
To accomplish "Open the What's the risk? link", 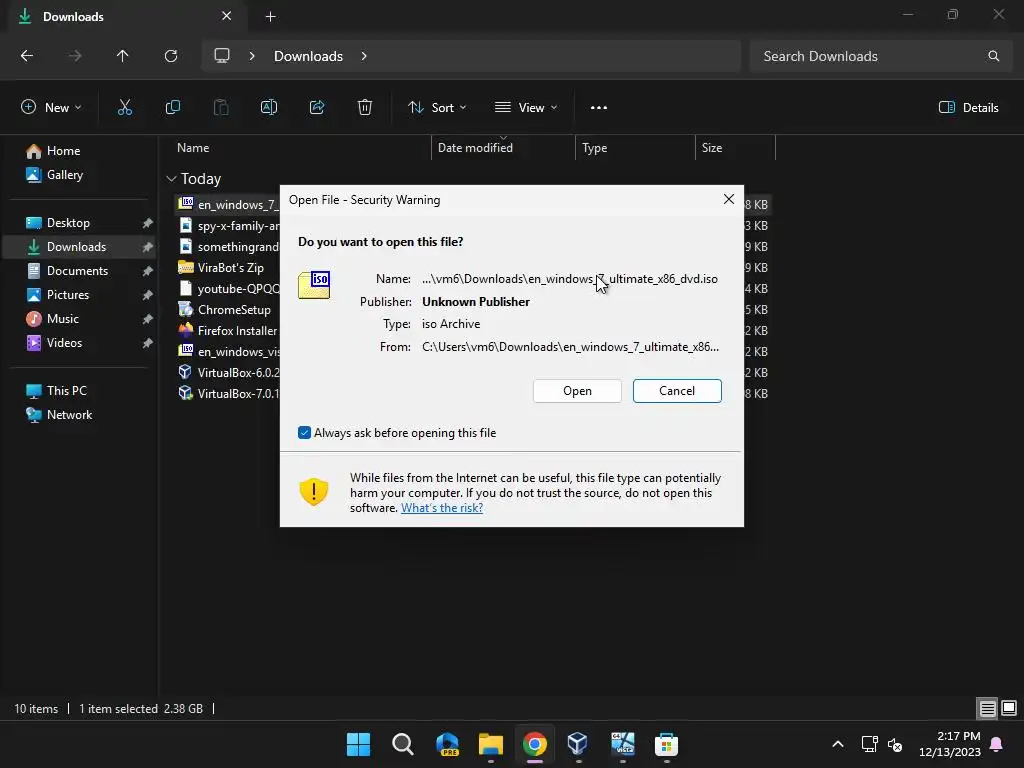I will pos(442,508).
